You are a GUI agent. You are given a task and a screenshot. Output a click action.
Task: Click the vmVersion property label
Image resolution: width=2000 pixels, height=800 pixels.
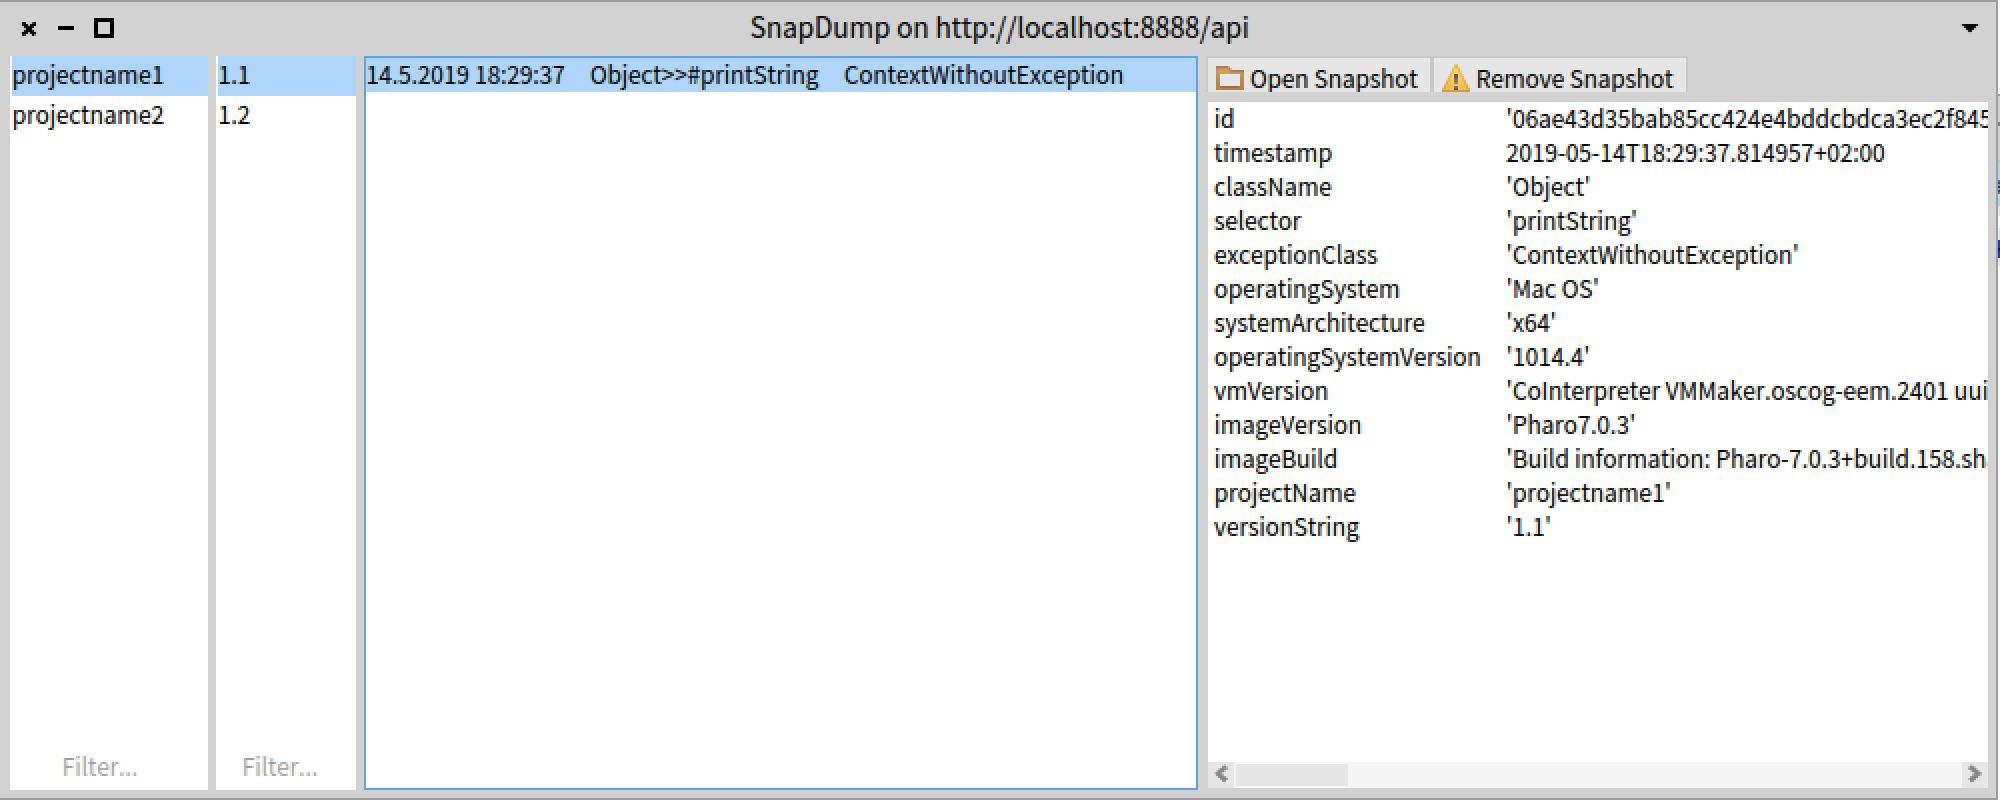point(1270,391)
